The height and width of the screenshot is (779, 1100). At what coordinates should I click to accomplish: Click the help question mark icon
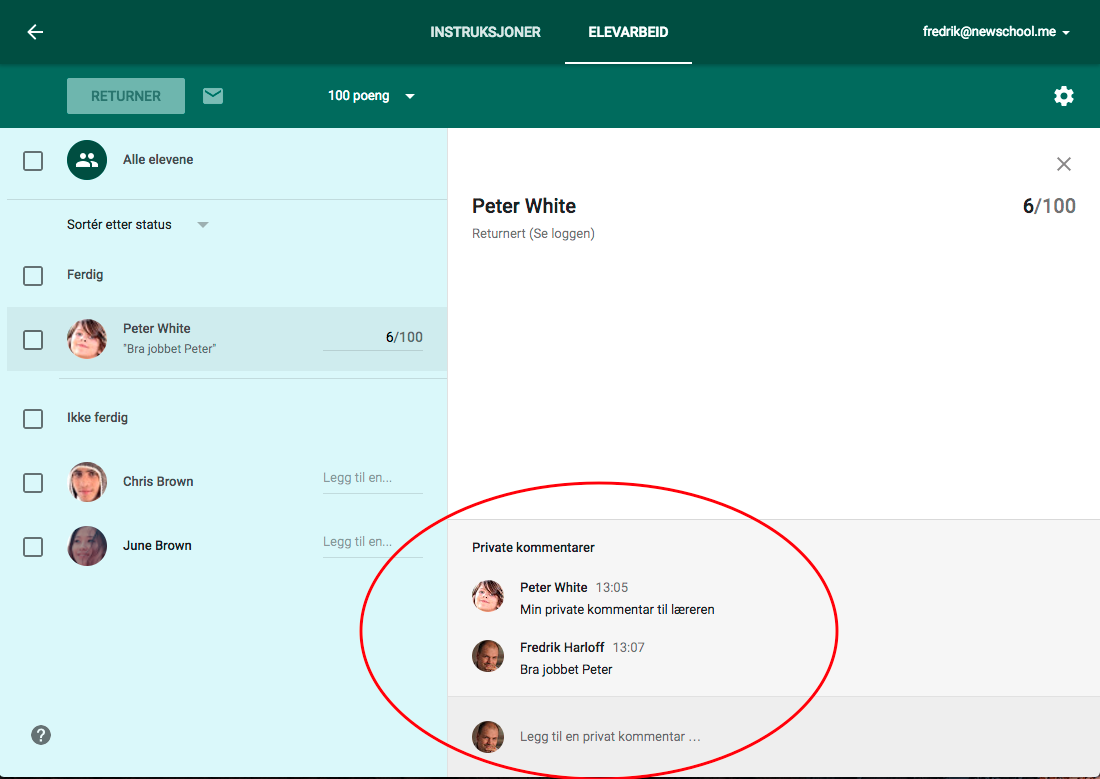click(x=41, y=735)
